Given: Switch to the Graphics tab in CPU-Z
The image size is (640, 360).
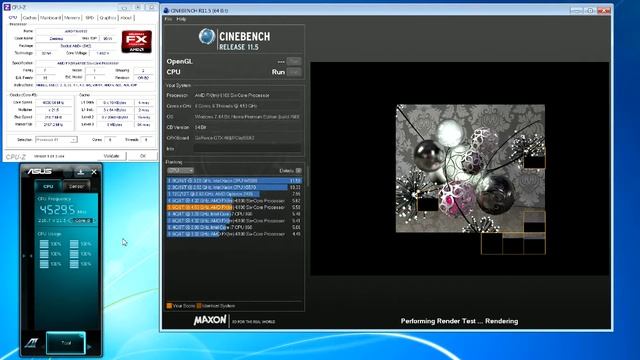Looking at the screenshot, I should pos(108,18).
